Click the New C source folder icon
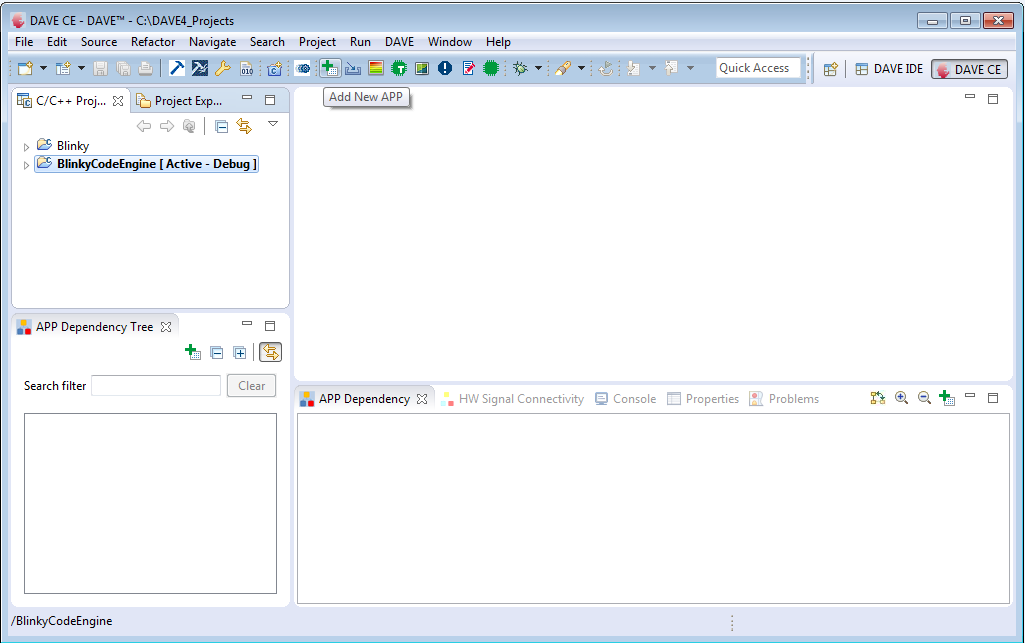Viewport: 1025px width, 644px height. pos(275,68)
